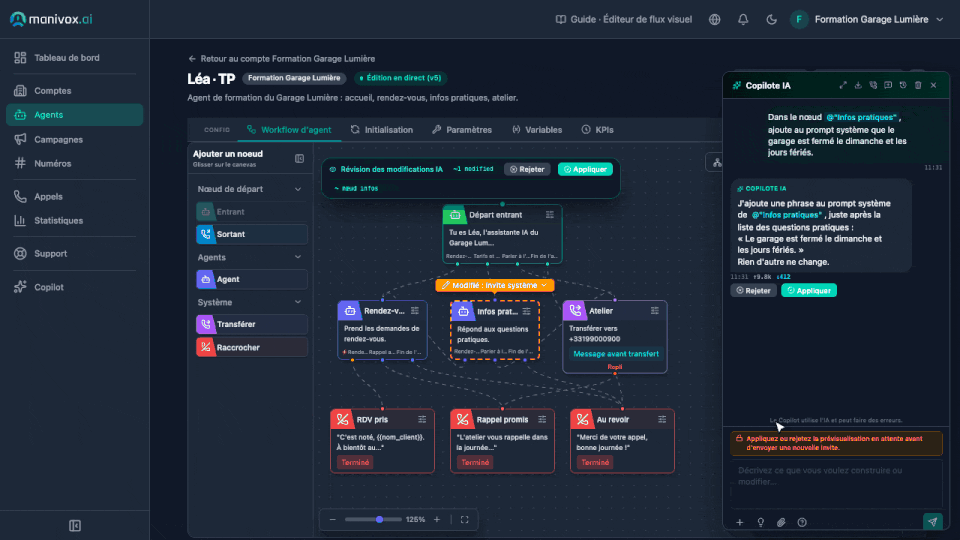
Task: Open the language globe icon in top bar
Action: click(x=714, y=20)
